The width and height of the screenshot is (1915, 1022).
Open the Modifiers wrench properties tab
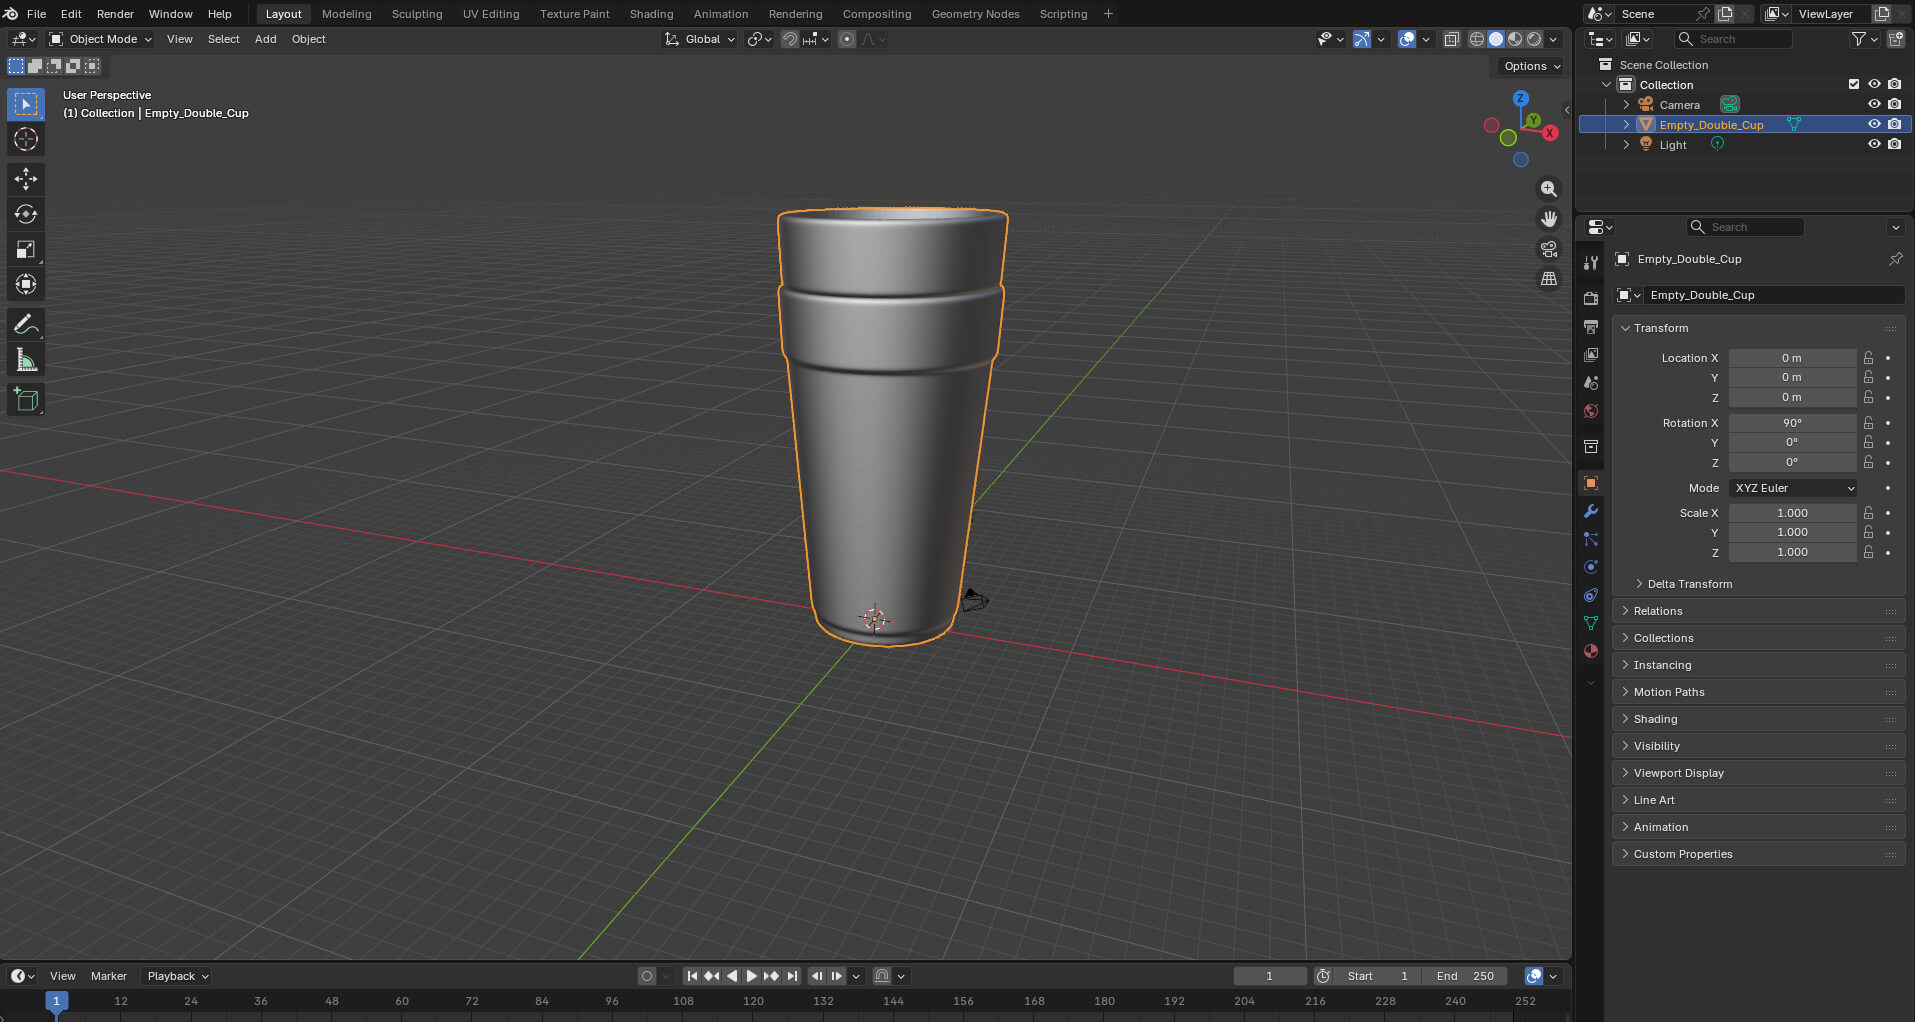click(1591, 511)
